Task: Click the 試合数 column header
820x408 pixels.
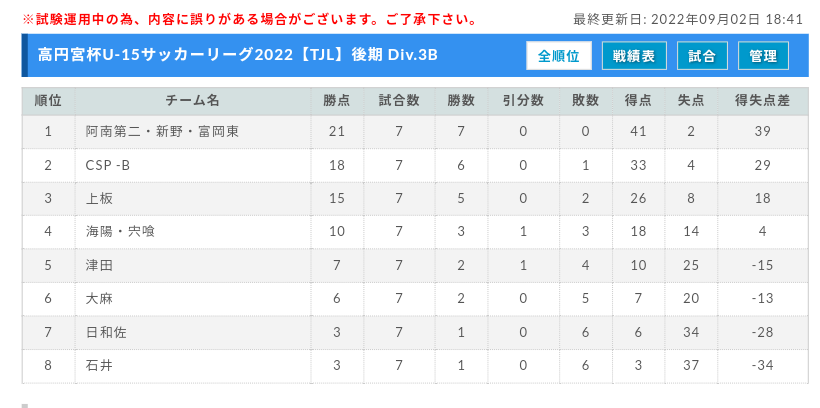Action: [399, 101]
